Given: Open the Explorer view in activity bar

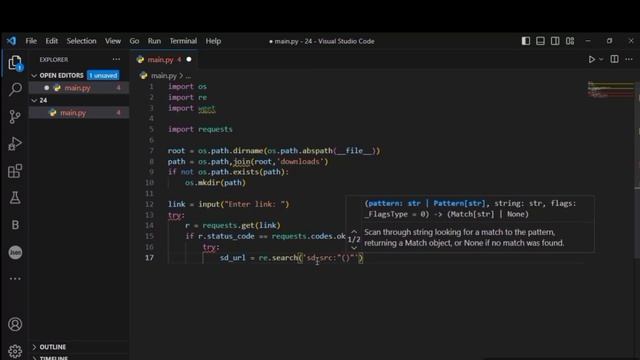Looking at the screenshot, I should pos(15,63).
